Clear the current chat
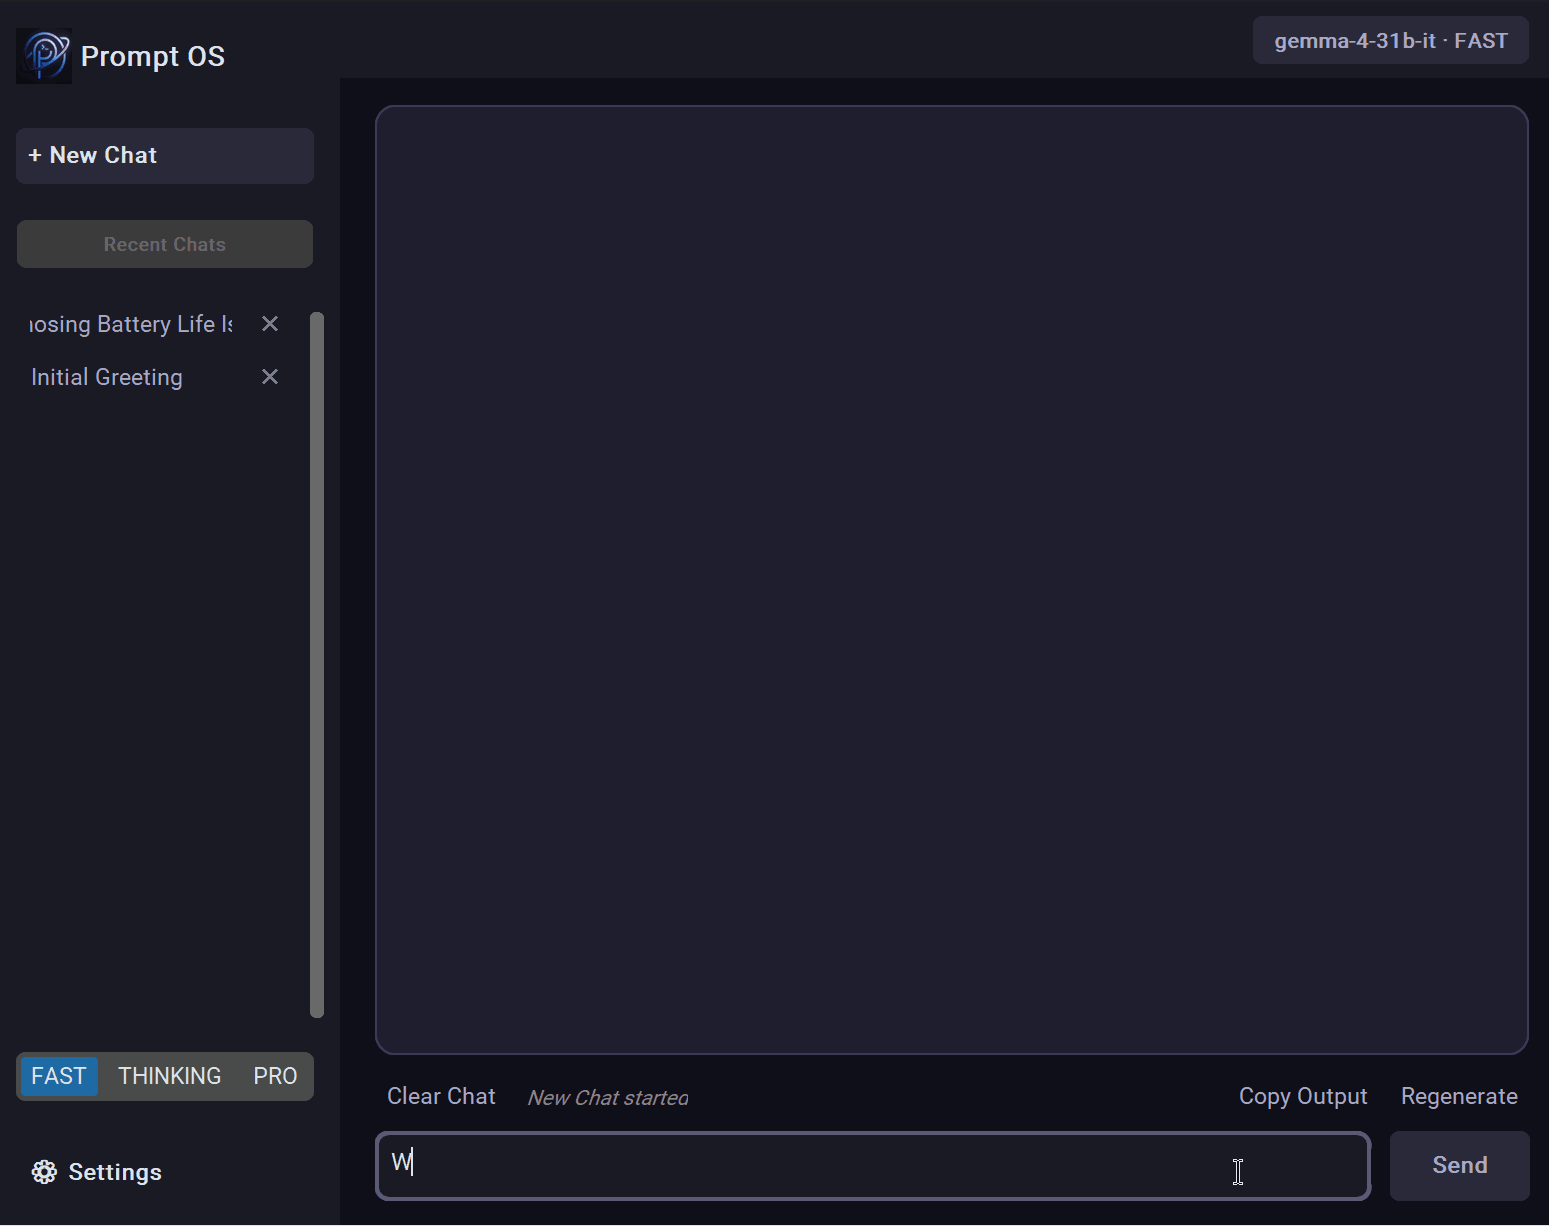This screenshot has width=1549, height=1226. click(441, 1096)
